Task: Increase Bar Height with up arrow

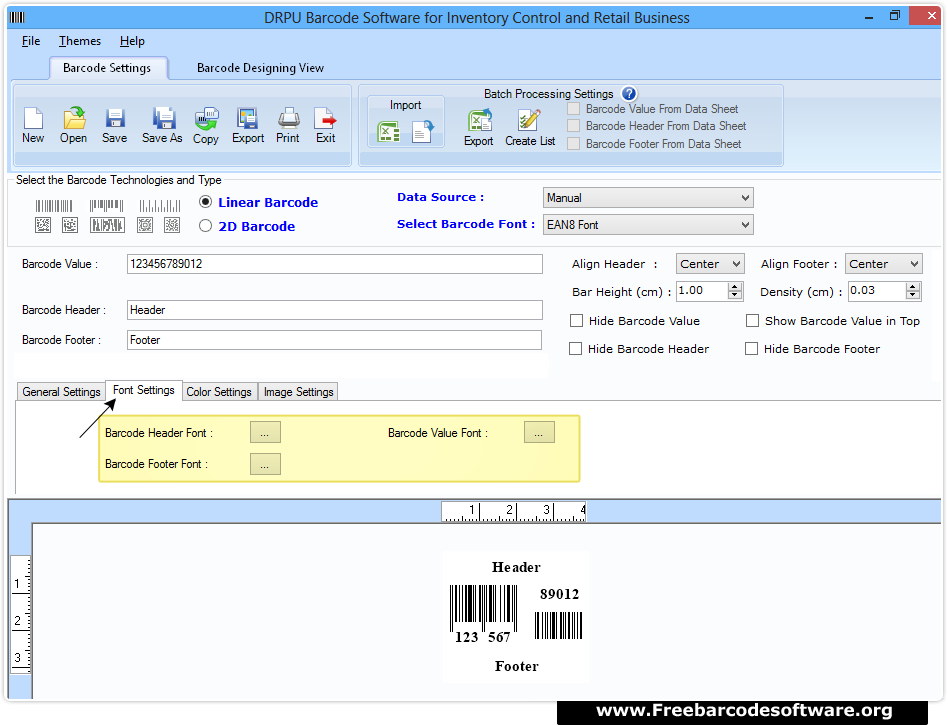Action: (x=735, y=287)
